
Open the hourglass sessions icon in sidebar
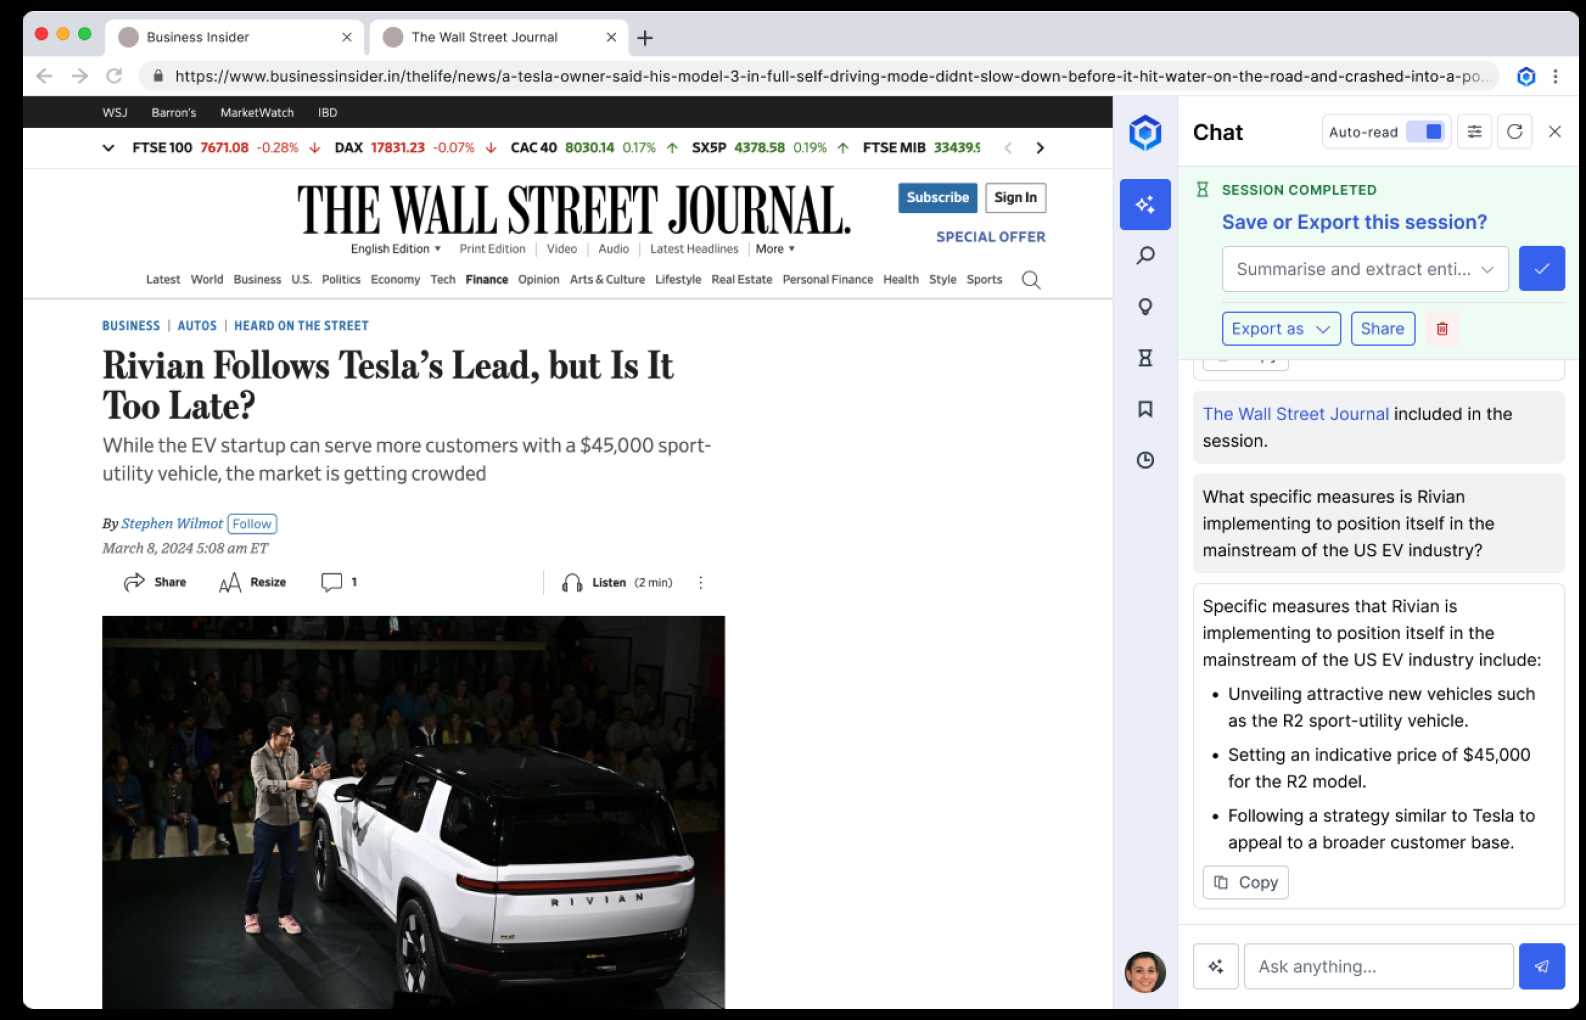[1145, 358]
